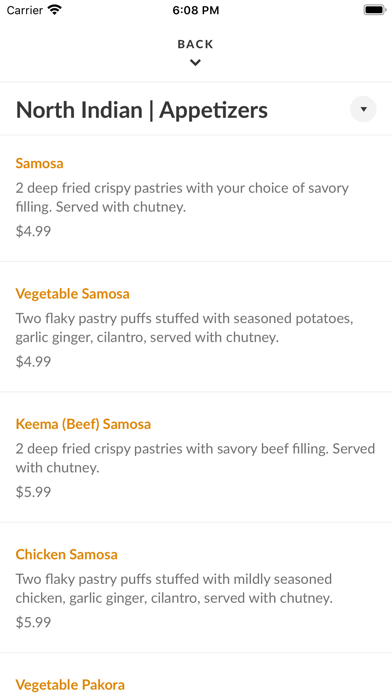Image resolution: width=392 pixels, height=696 pixels.
Task: Tap the Chicken Samosa description text
Action: click(174, 589)
